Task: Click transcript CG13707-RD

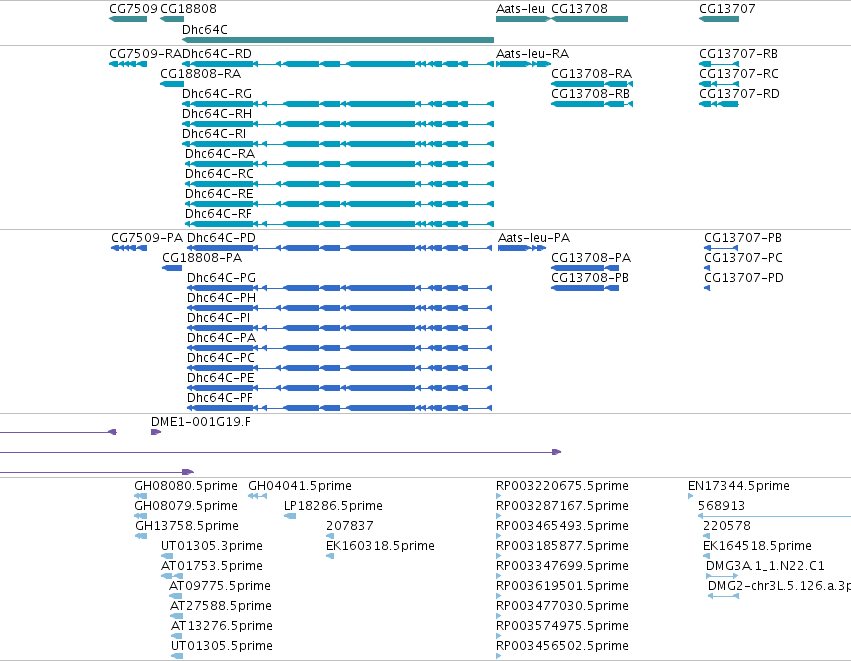Action: click(739, 94)
